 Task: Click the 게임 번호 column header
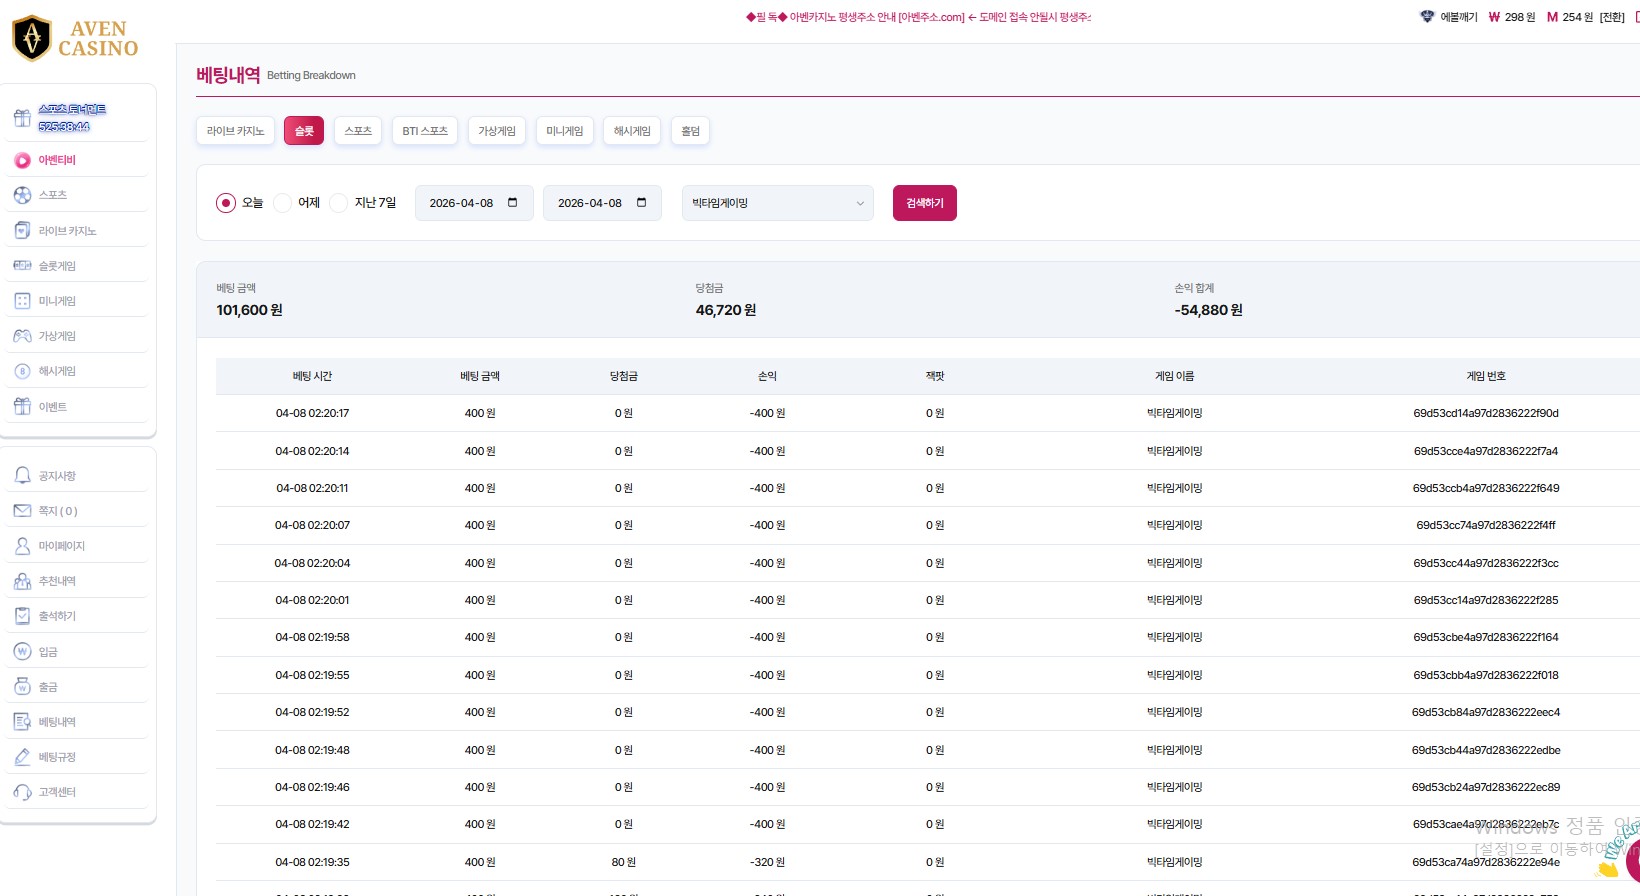coord(1485,376)
